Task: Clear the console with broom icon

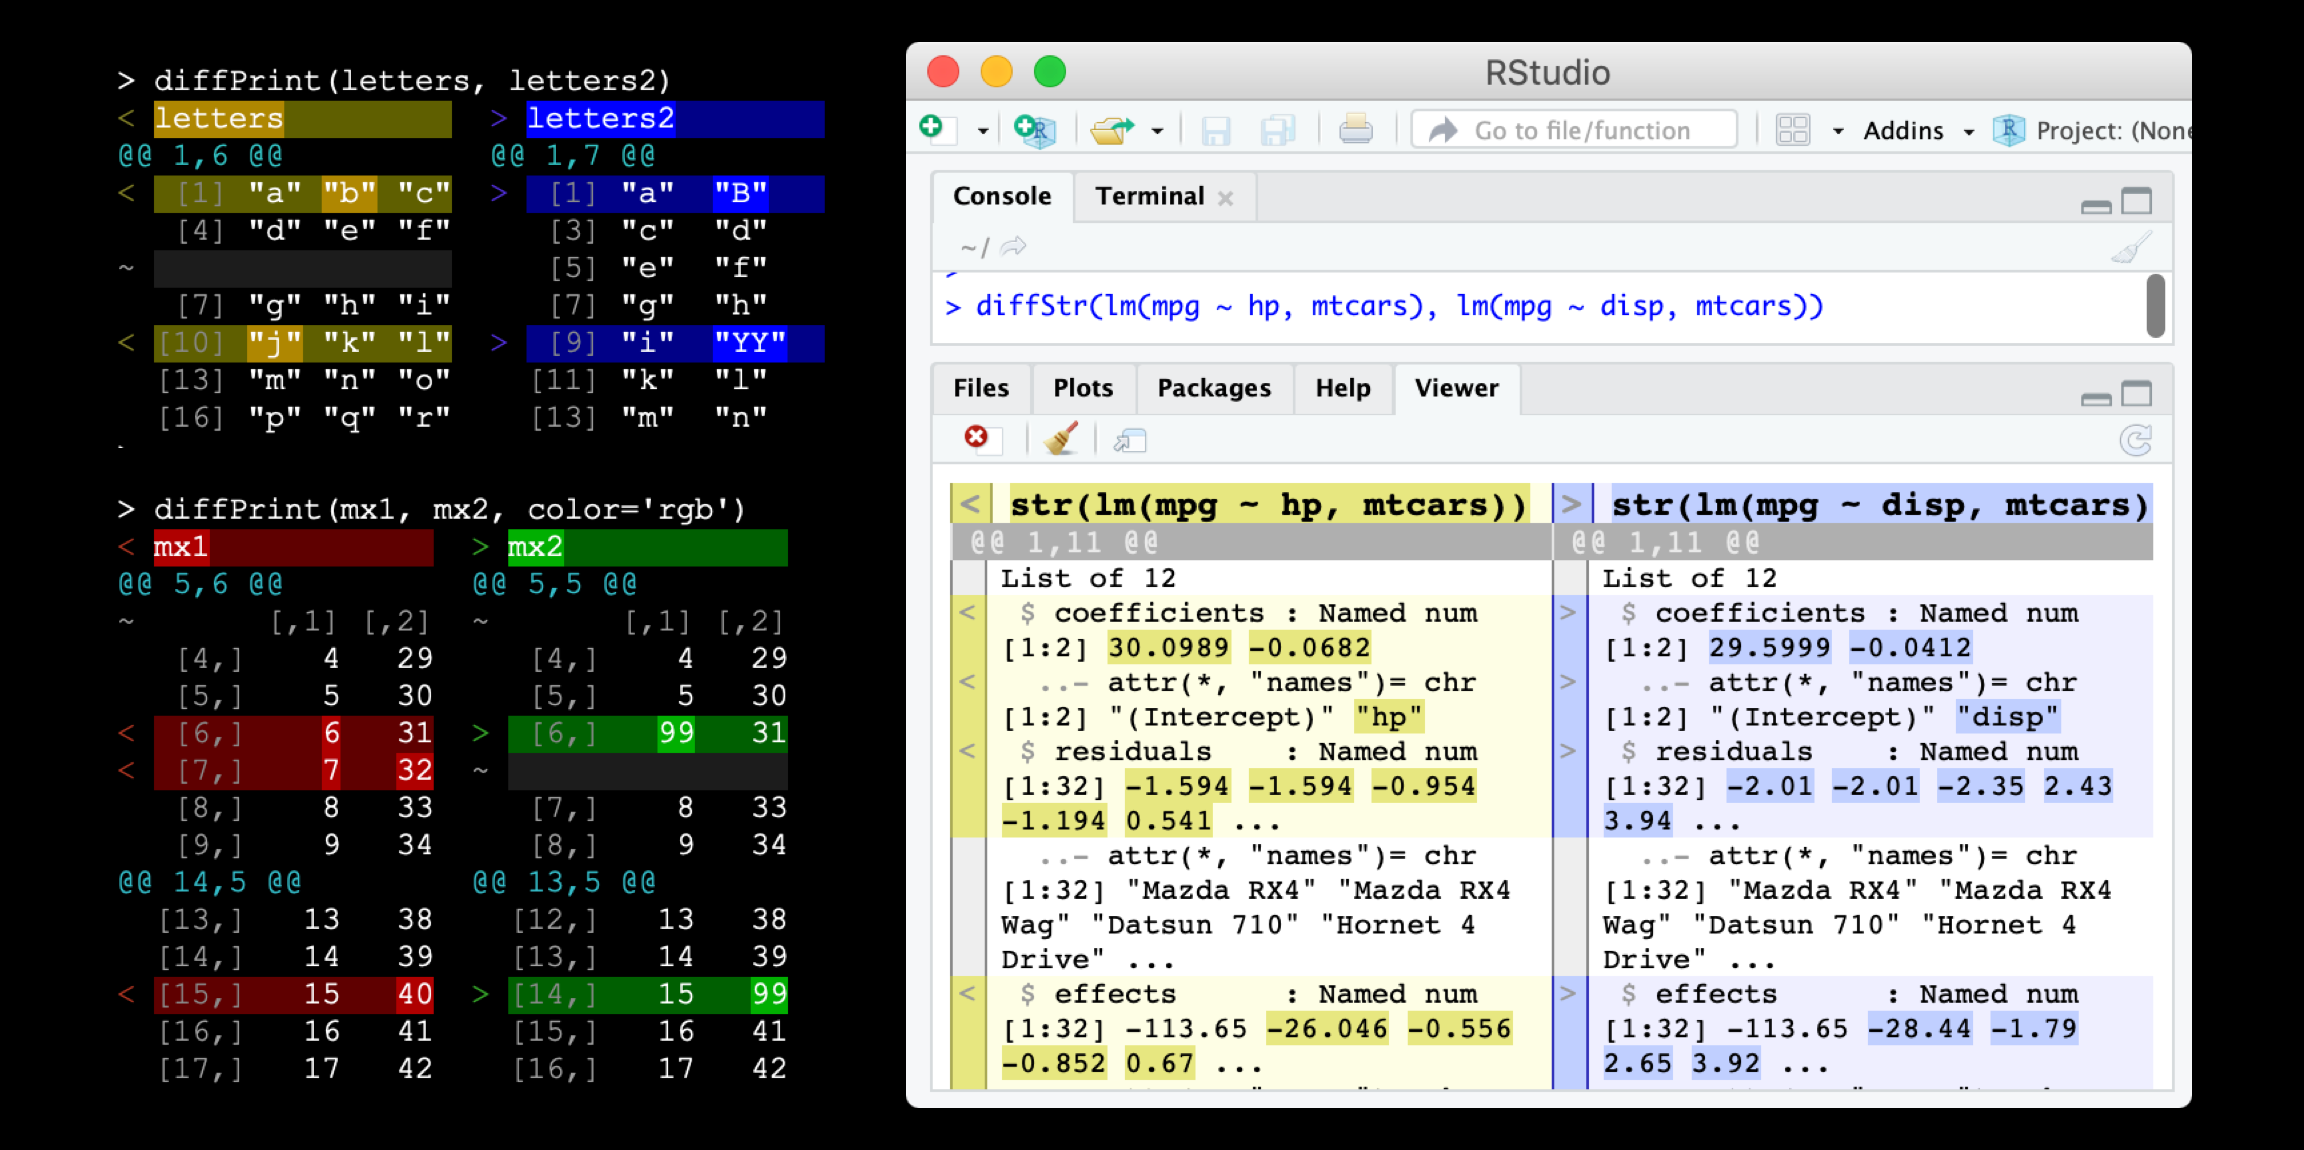Action: coord(2131,247)
